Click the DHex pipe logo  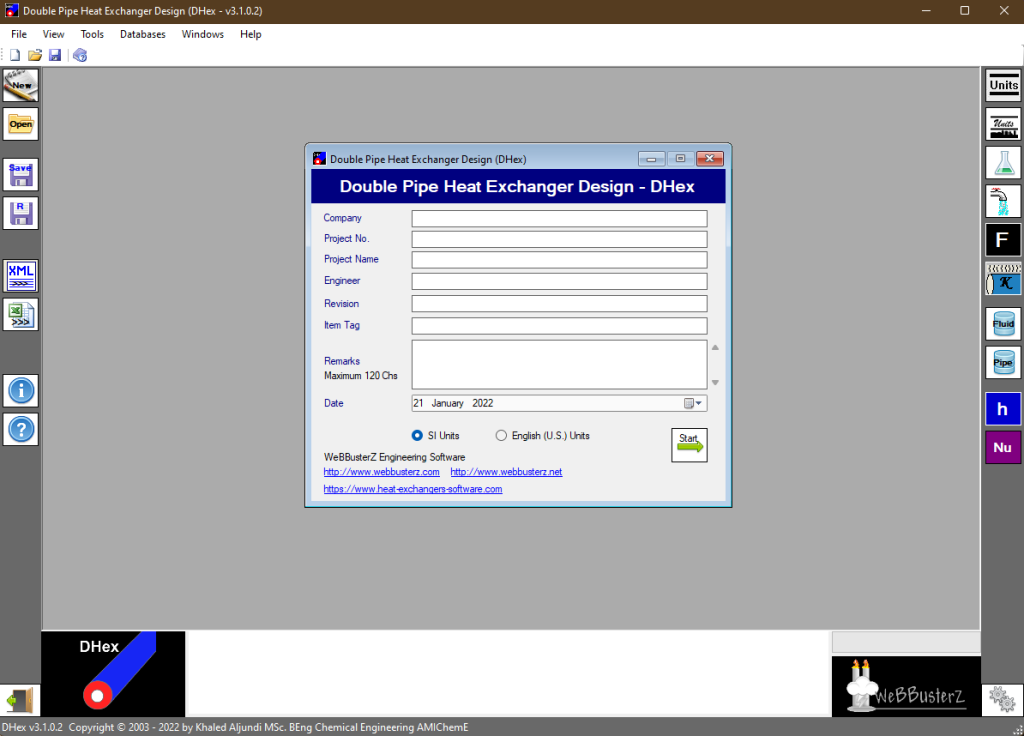point(113,673)
